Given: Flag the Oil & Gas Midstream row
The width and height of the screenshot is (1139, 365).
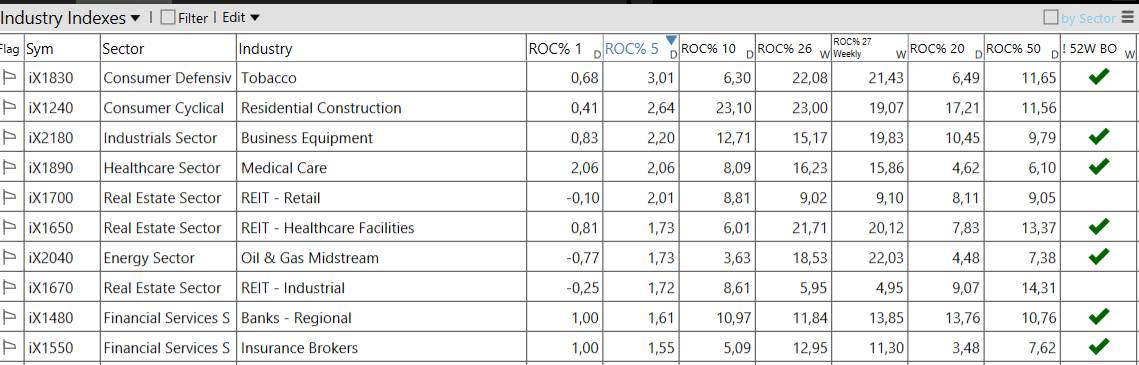Looking at the screenshot, I should click(x=10, y=258).
